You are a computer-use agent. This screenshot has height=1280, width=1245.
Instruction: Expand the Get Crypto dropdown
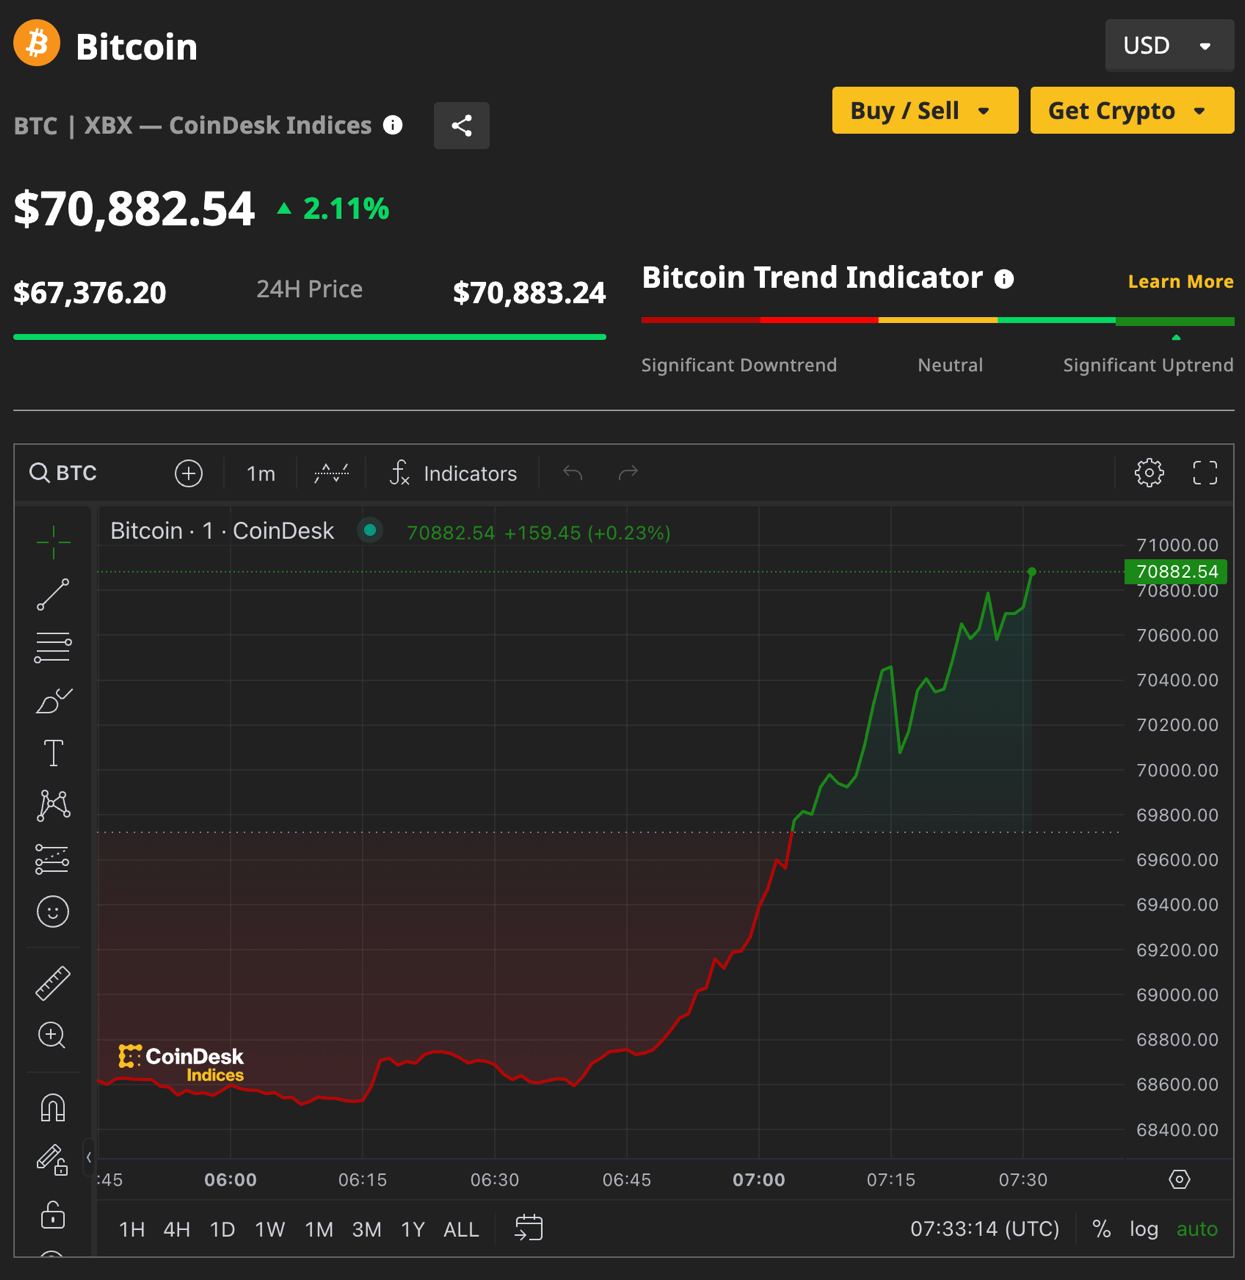pos(1131,110)
